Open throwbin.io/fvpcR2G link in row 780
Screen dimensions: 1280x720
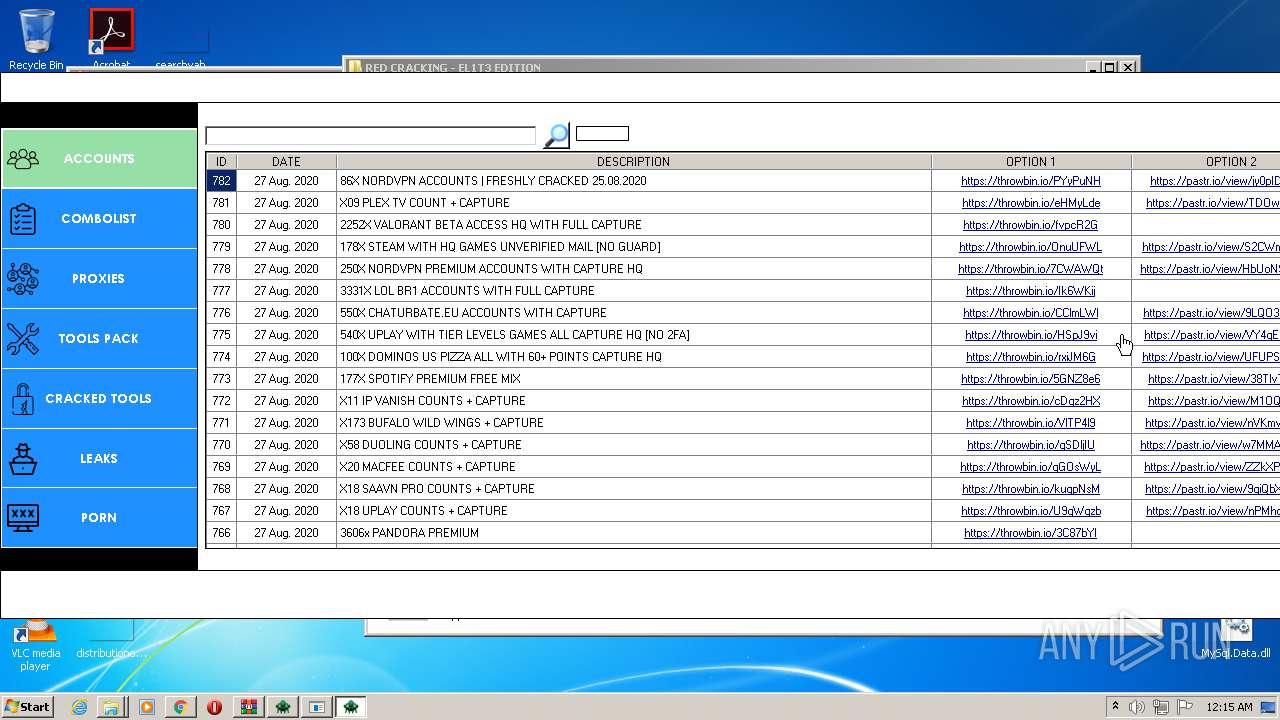[1031, 225]
